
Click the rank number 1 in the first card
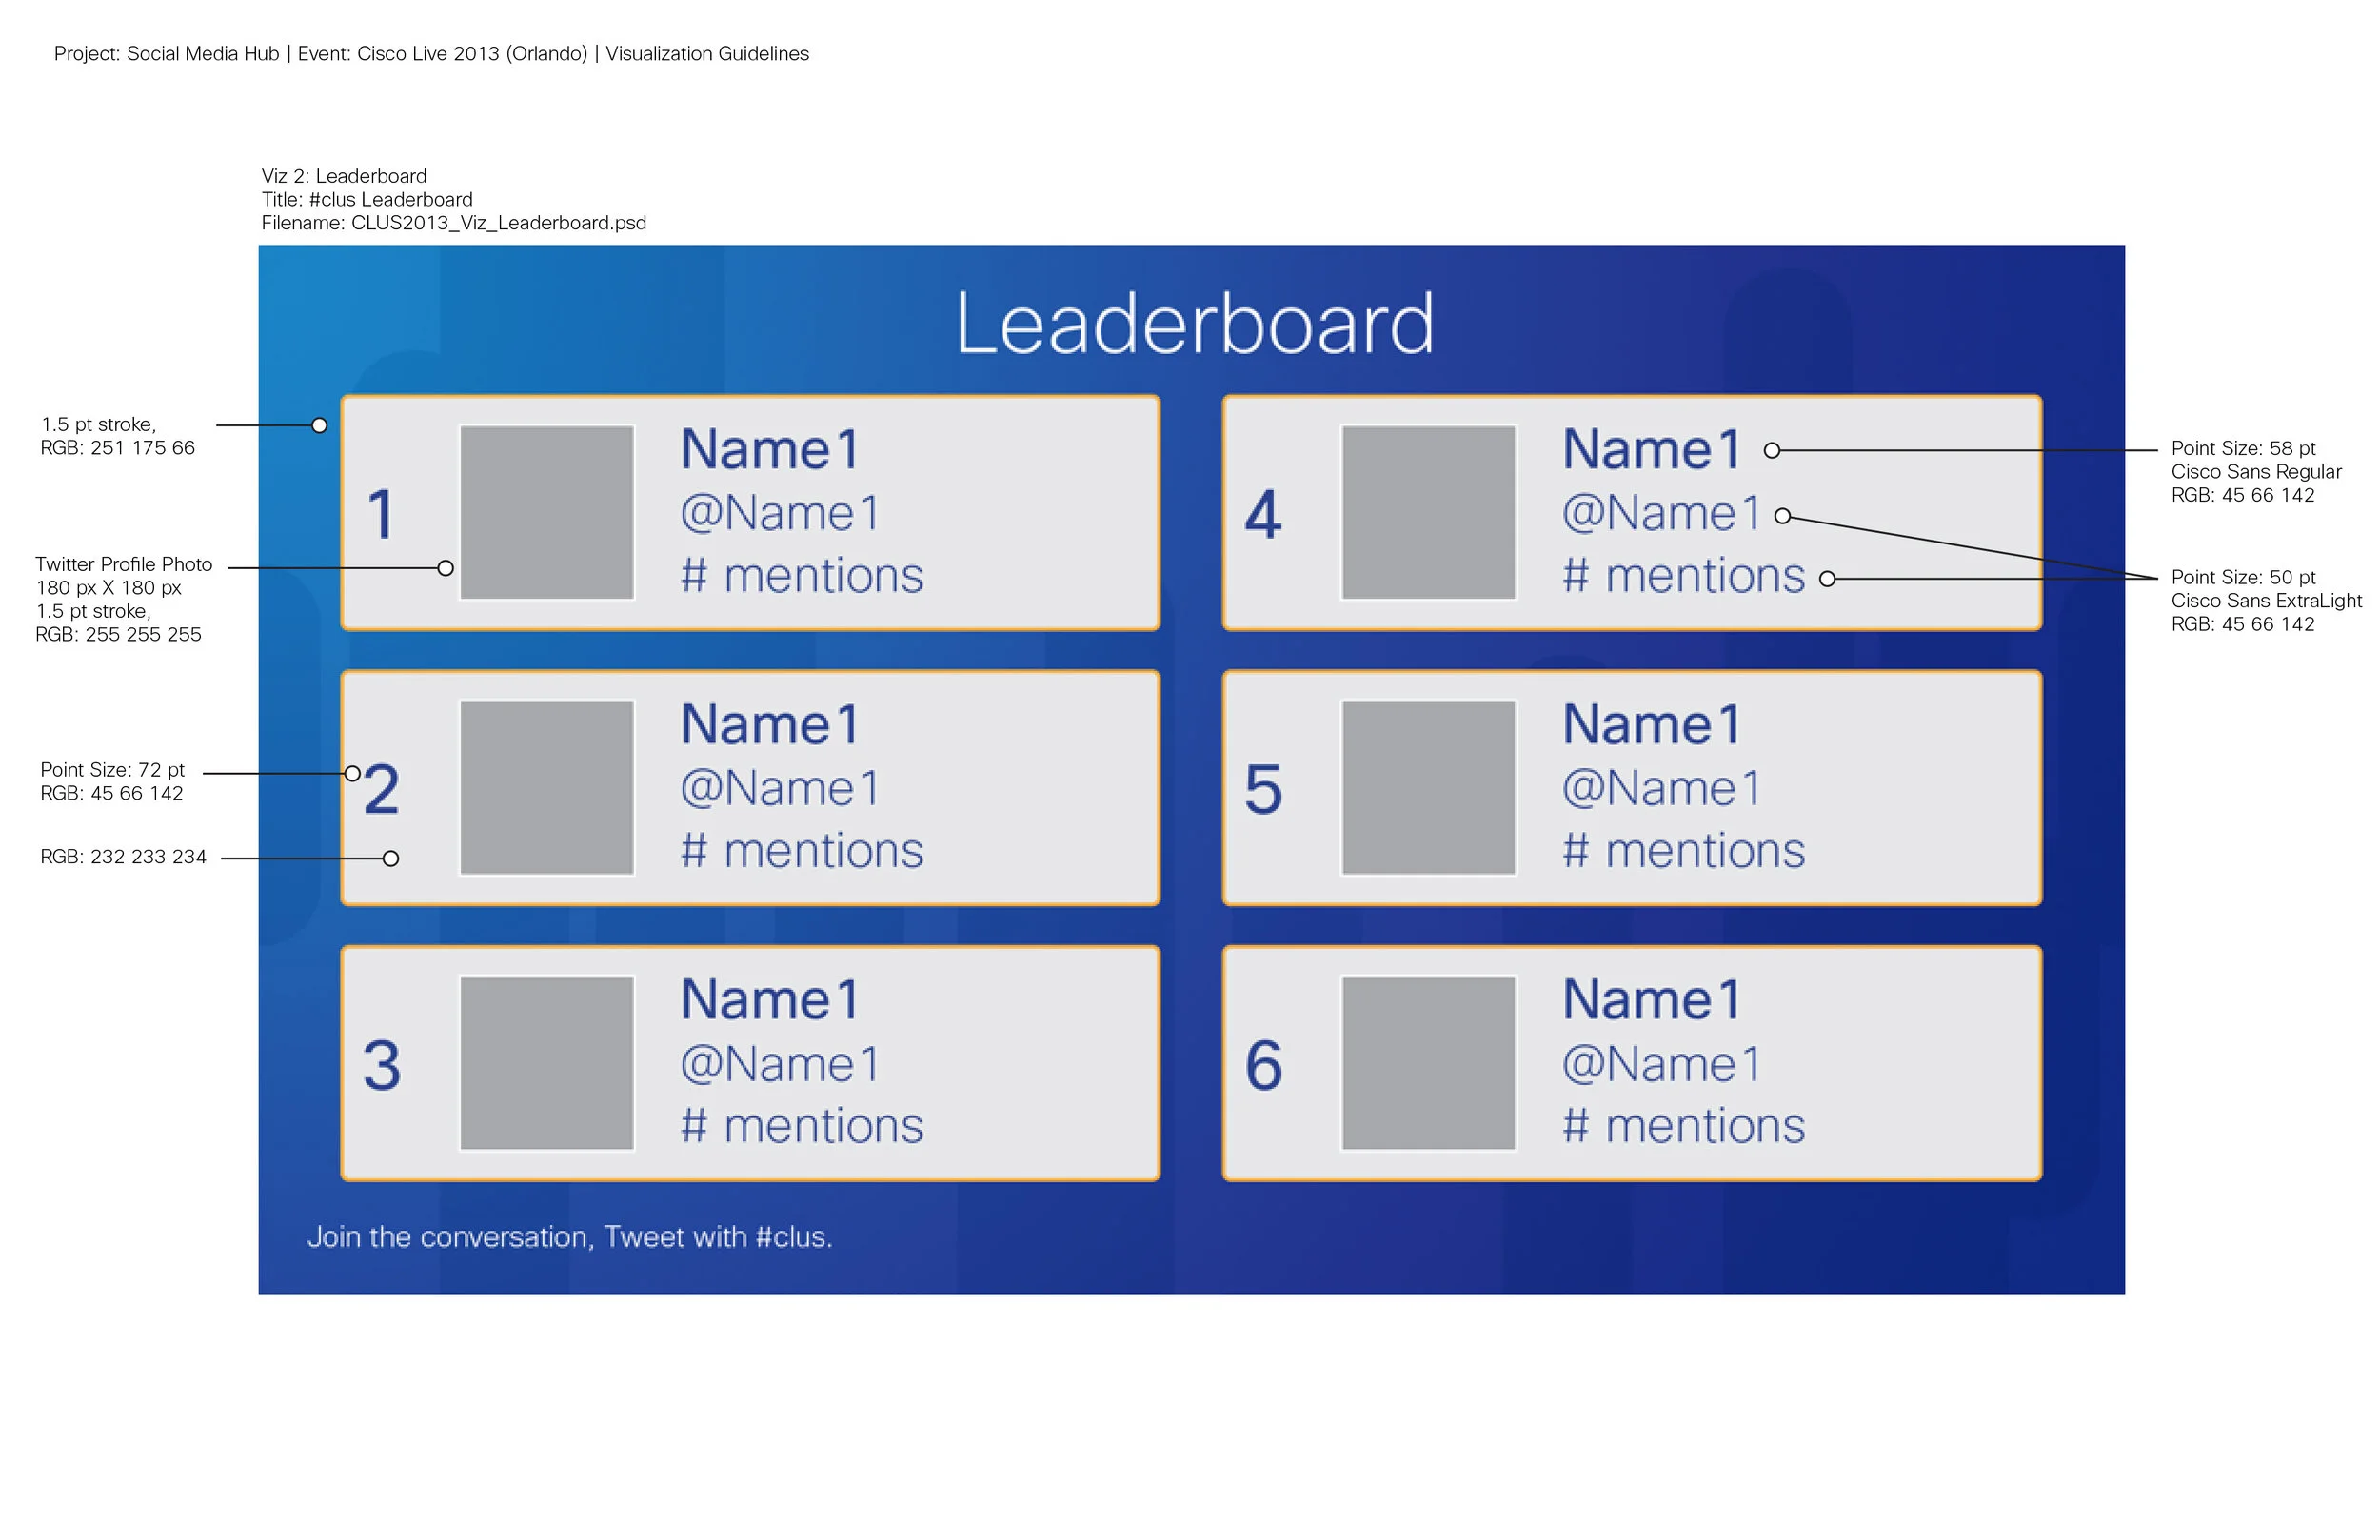click(x=382, y=513)
